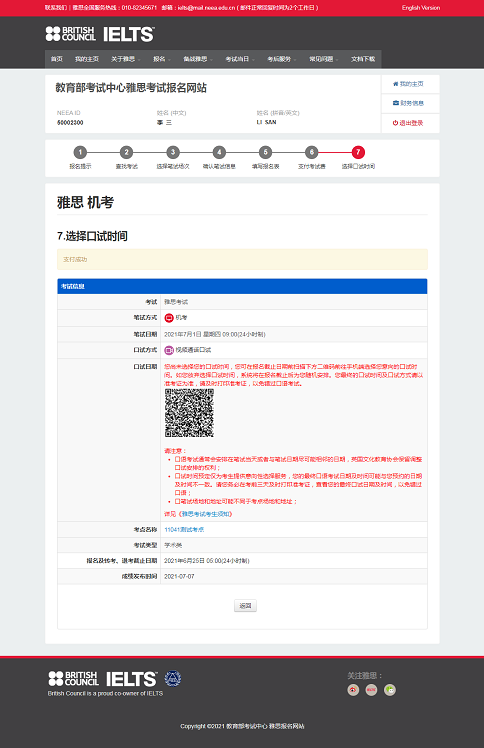Select step 3 circle 选择笔试场次
The width and height of the screenshot is (484, 748).
pyautogui.click(x=173, y=152)
